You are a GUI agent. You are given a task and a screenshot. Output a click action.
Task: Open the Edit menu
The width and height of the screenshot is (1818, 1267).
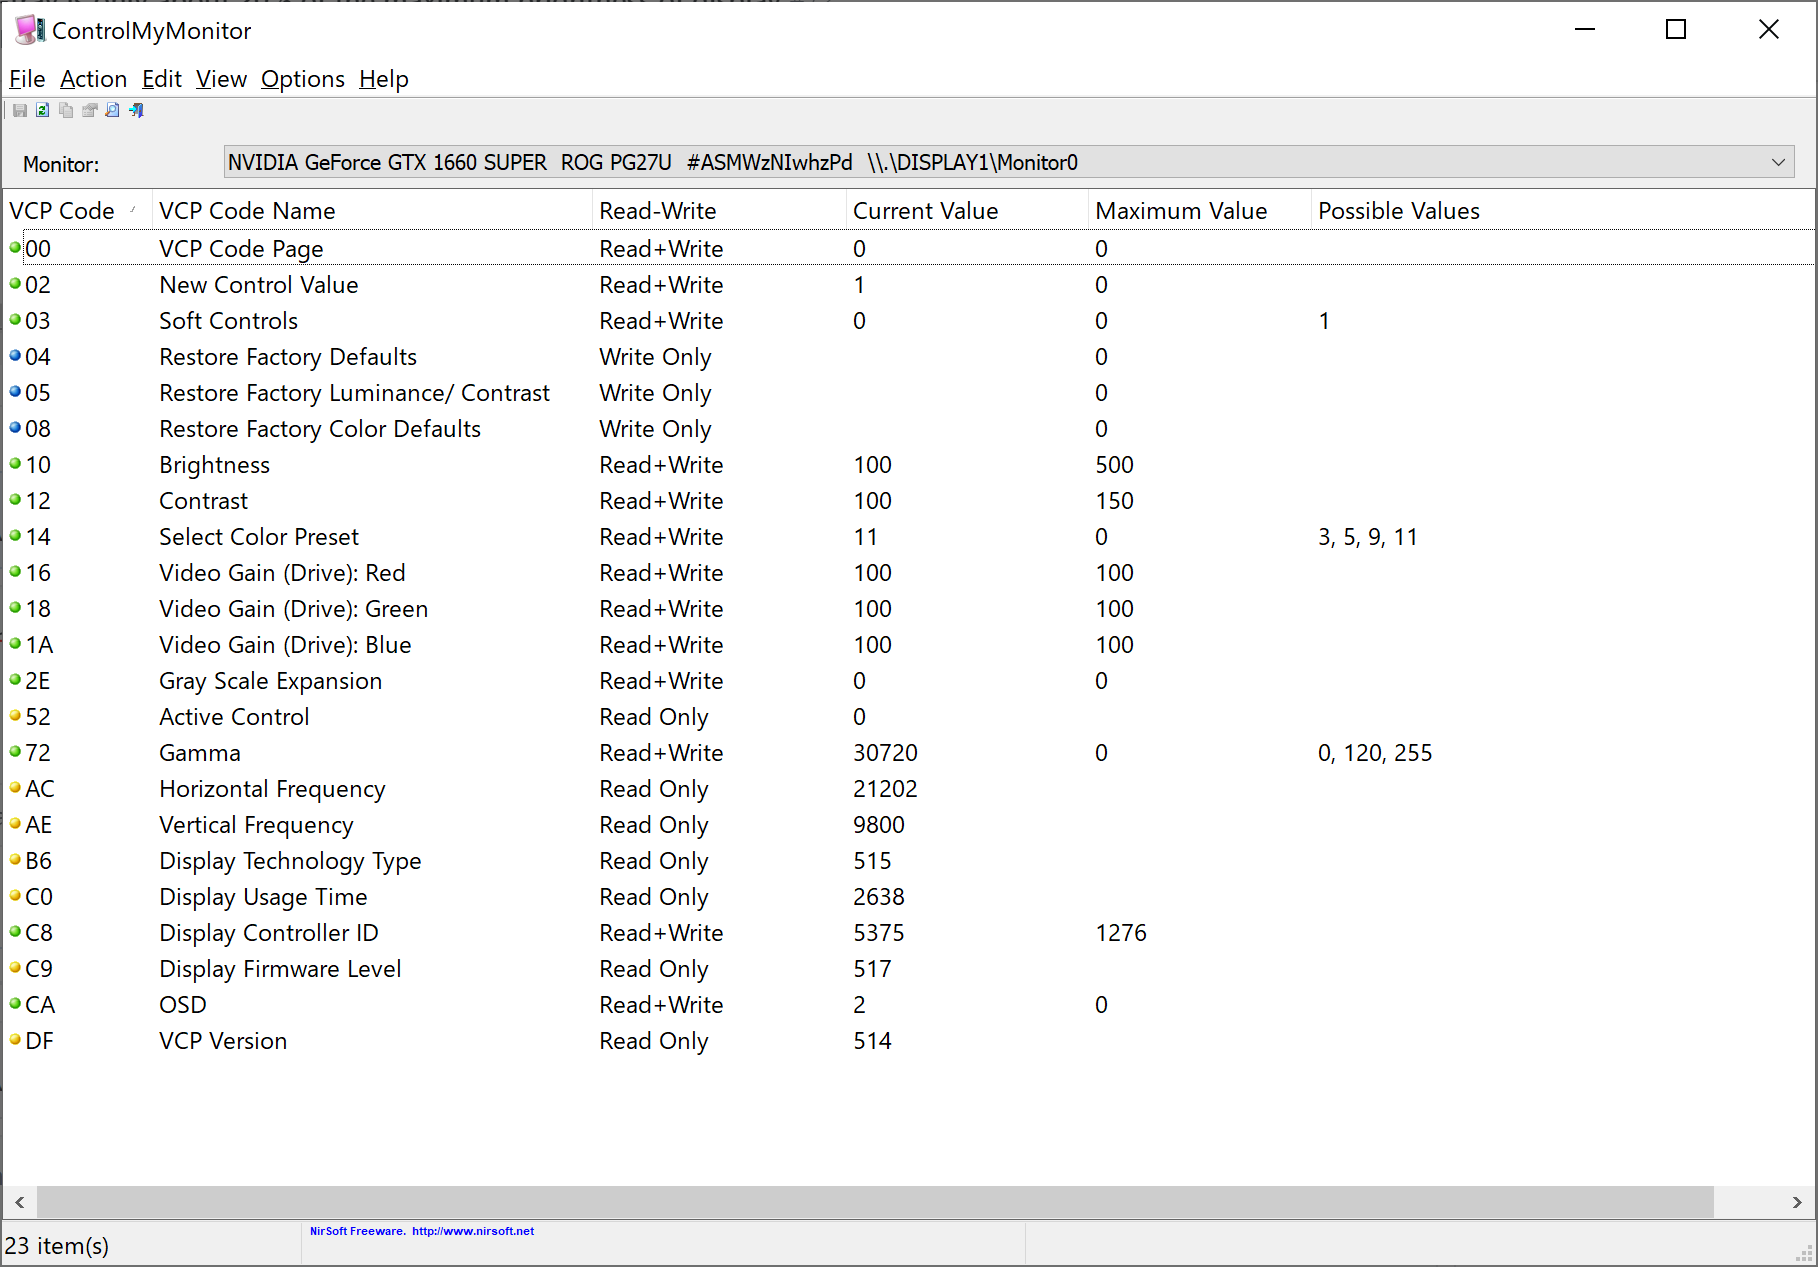pyautogui.click(x=161, y=79)
